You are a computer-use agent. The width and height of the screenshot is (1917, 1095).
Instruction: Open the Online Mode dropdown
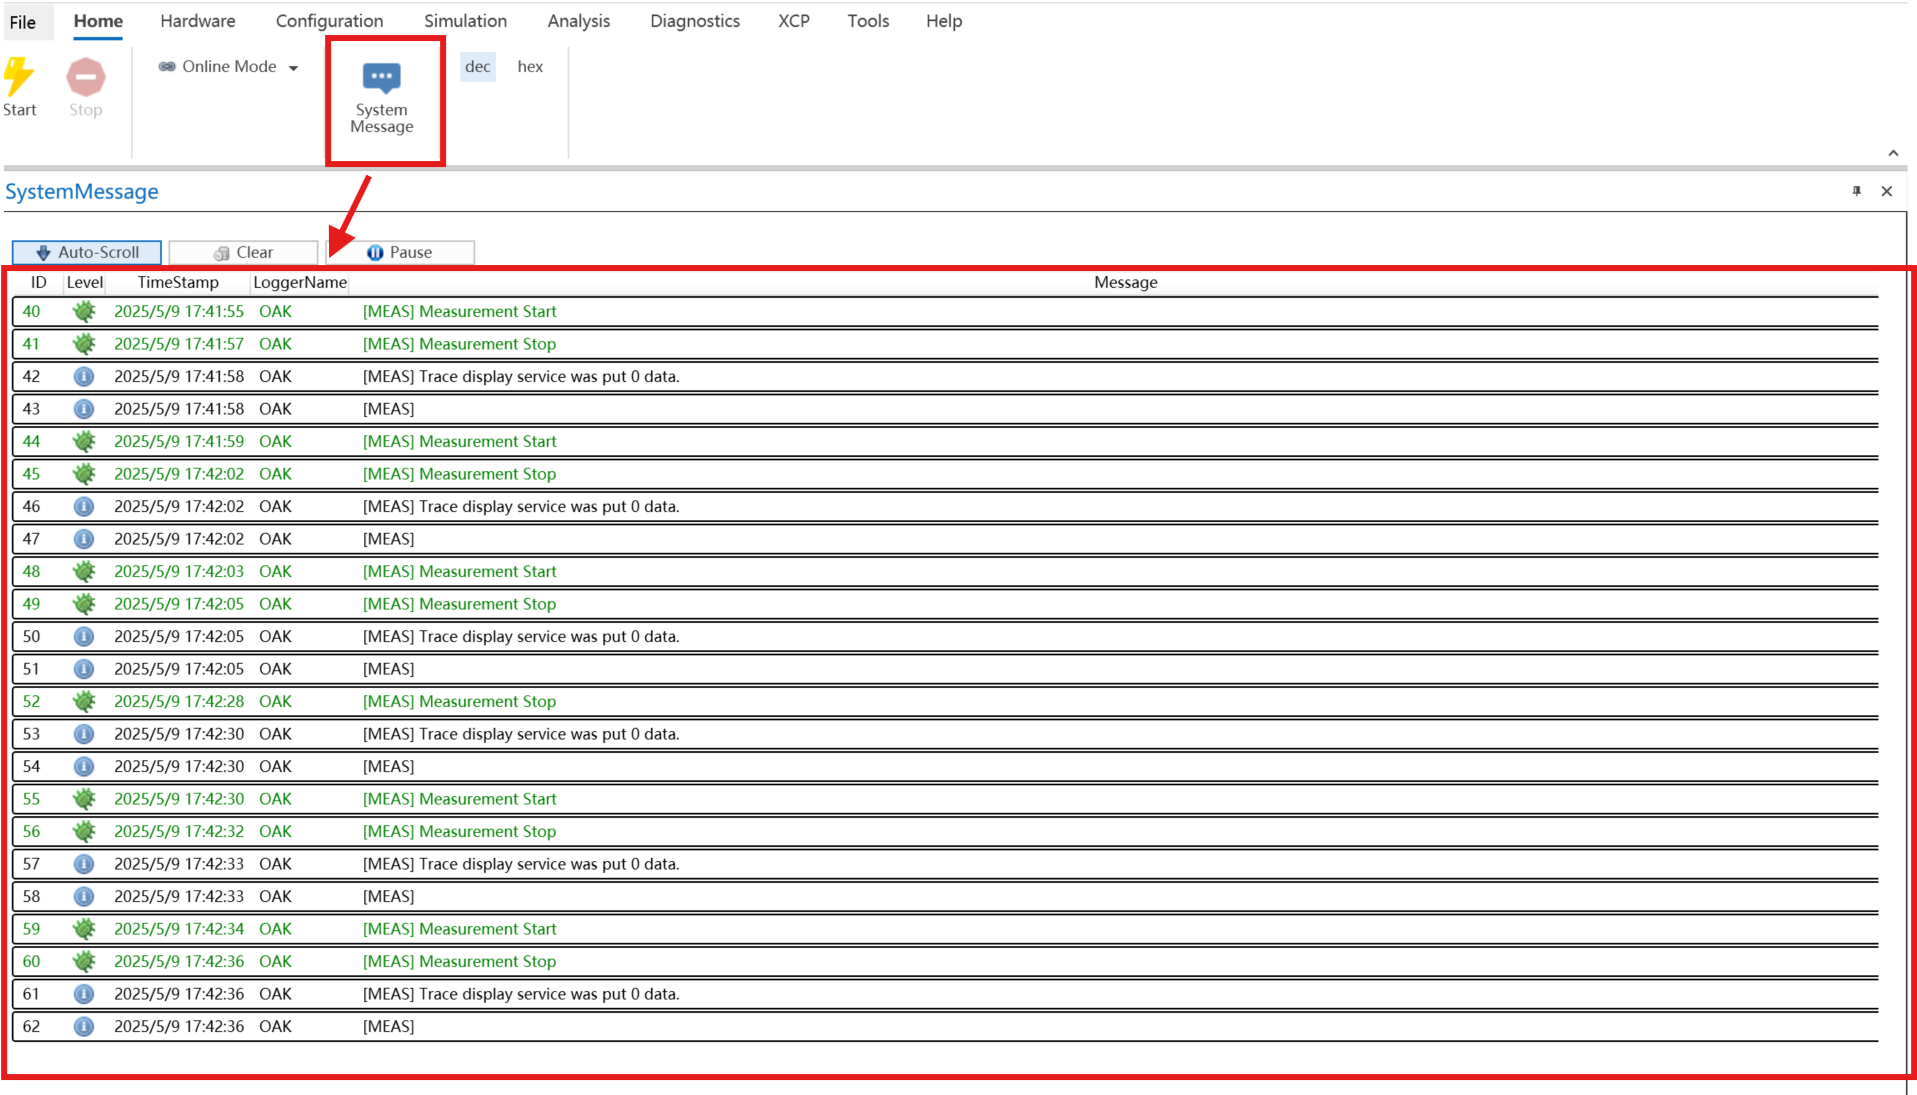point(229,67)
